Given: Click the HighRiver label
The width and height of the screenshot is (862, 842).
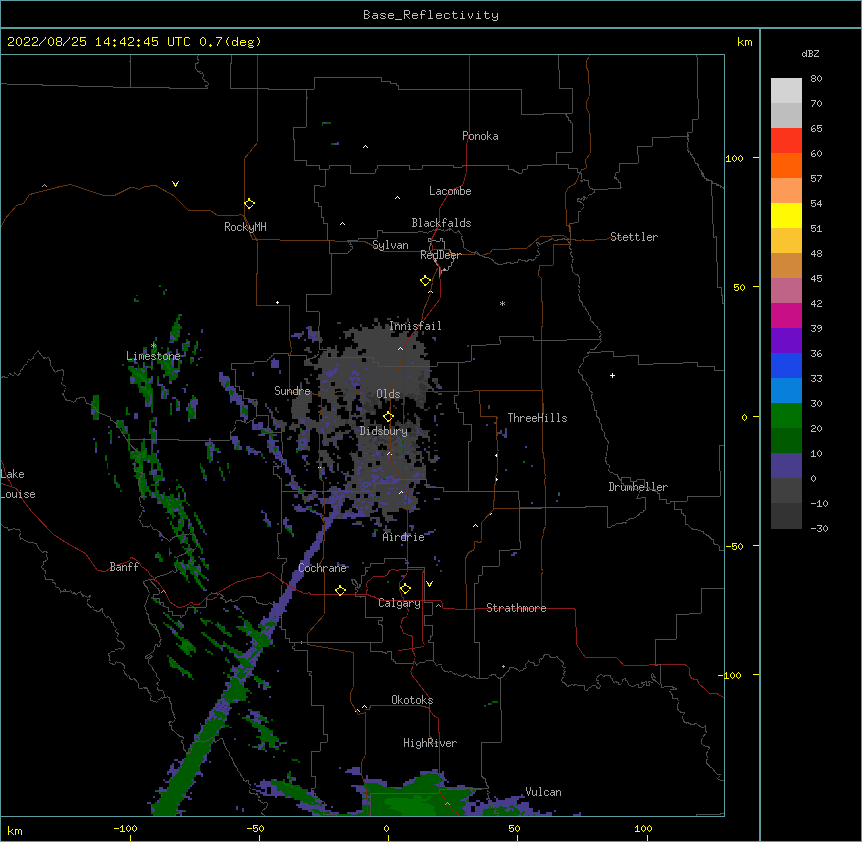Looking at the screenshot, I should pyautogui.click(x=430, y=743).
